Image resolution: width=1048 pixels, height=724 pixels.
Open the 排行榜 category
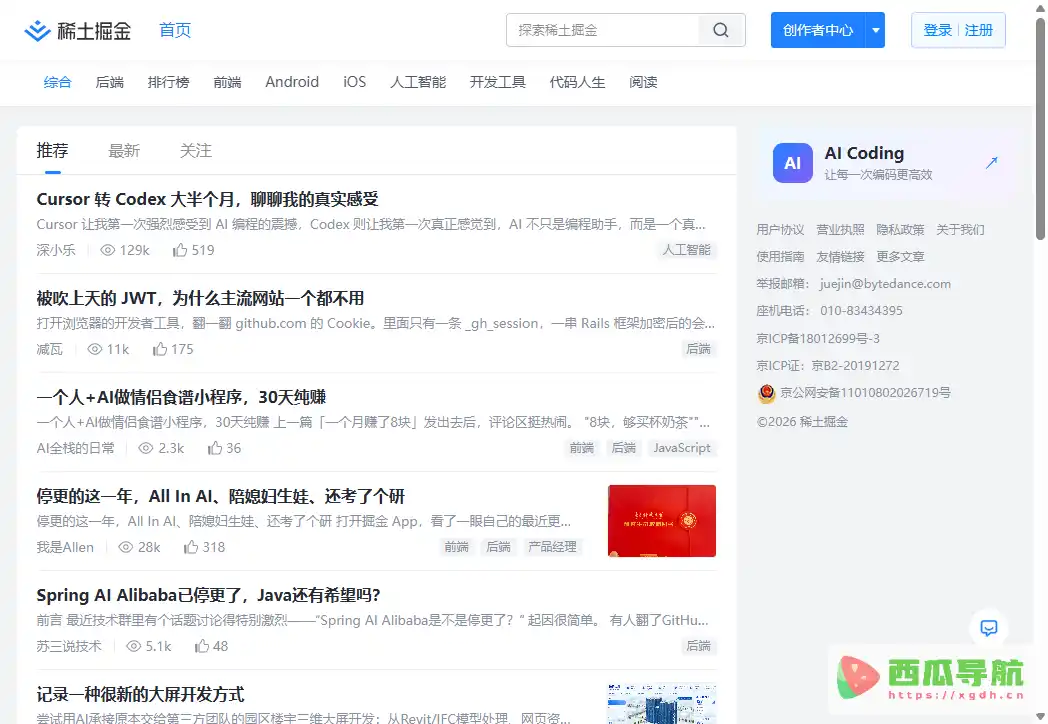point(168,82)
